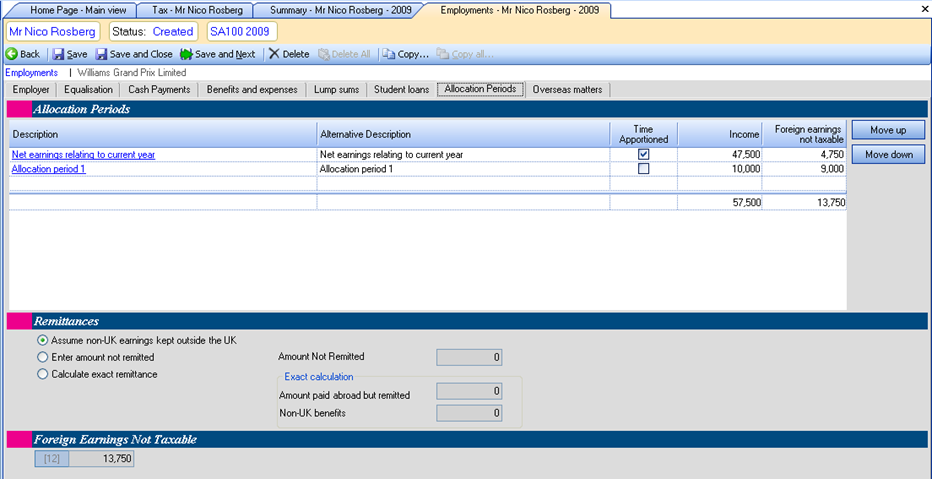Open the Allocation period 1 link

49,169
